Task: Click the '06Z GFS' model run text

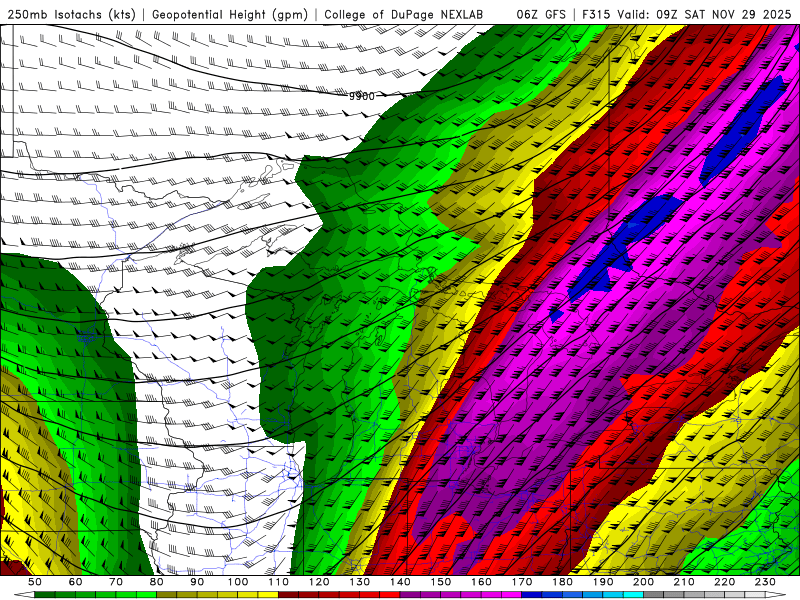Action: [541, 15]
